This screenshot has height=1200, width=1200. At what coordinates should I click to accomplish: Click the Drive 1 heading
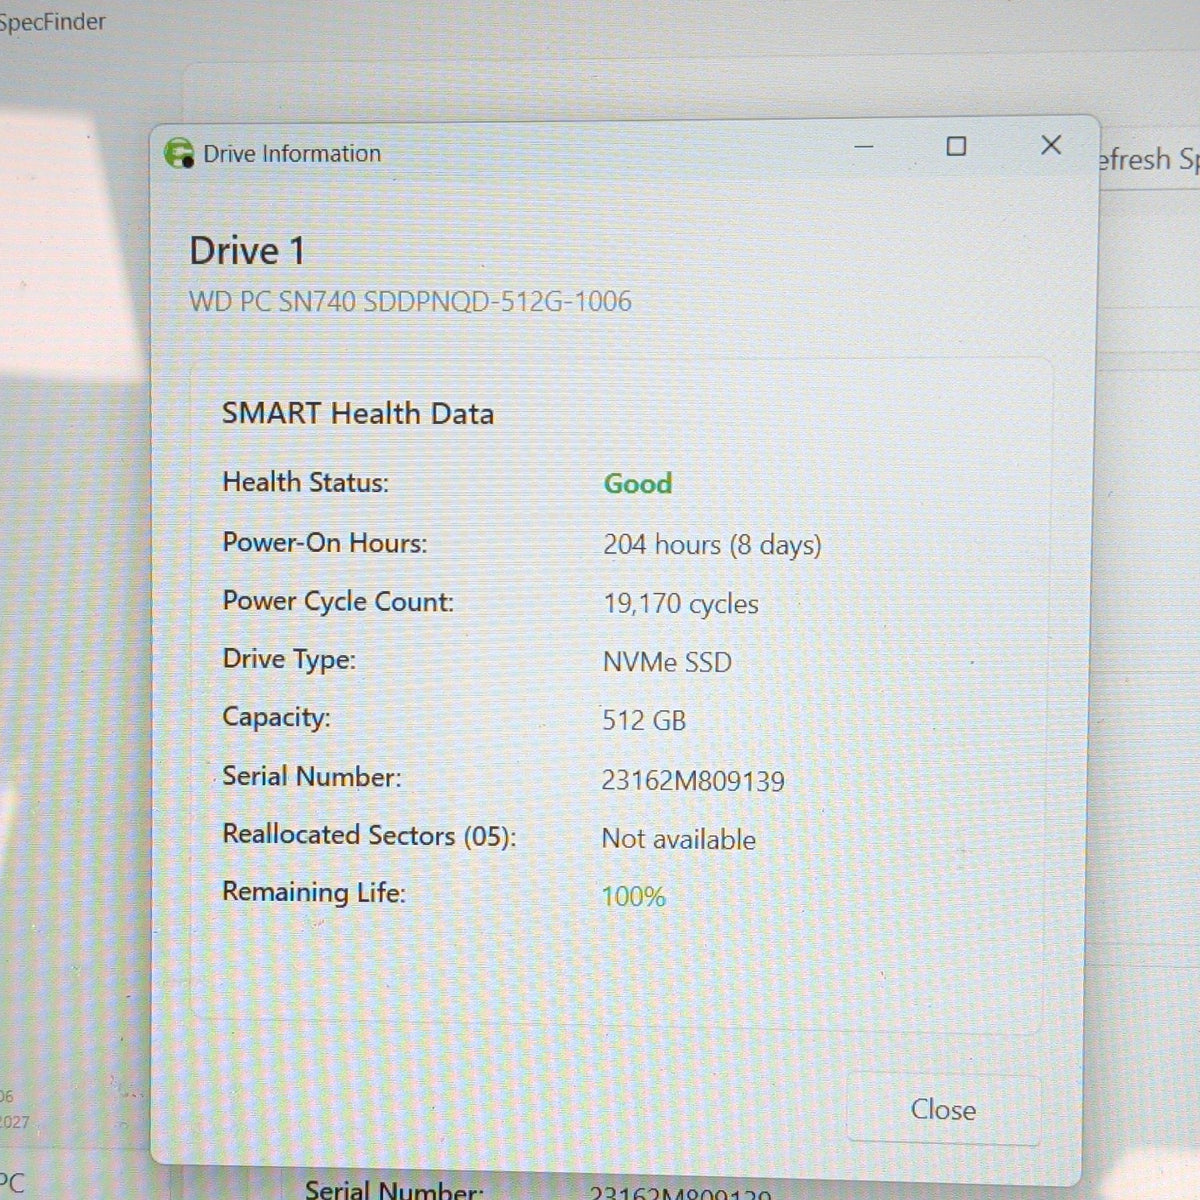click(247, 251)
